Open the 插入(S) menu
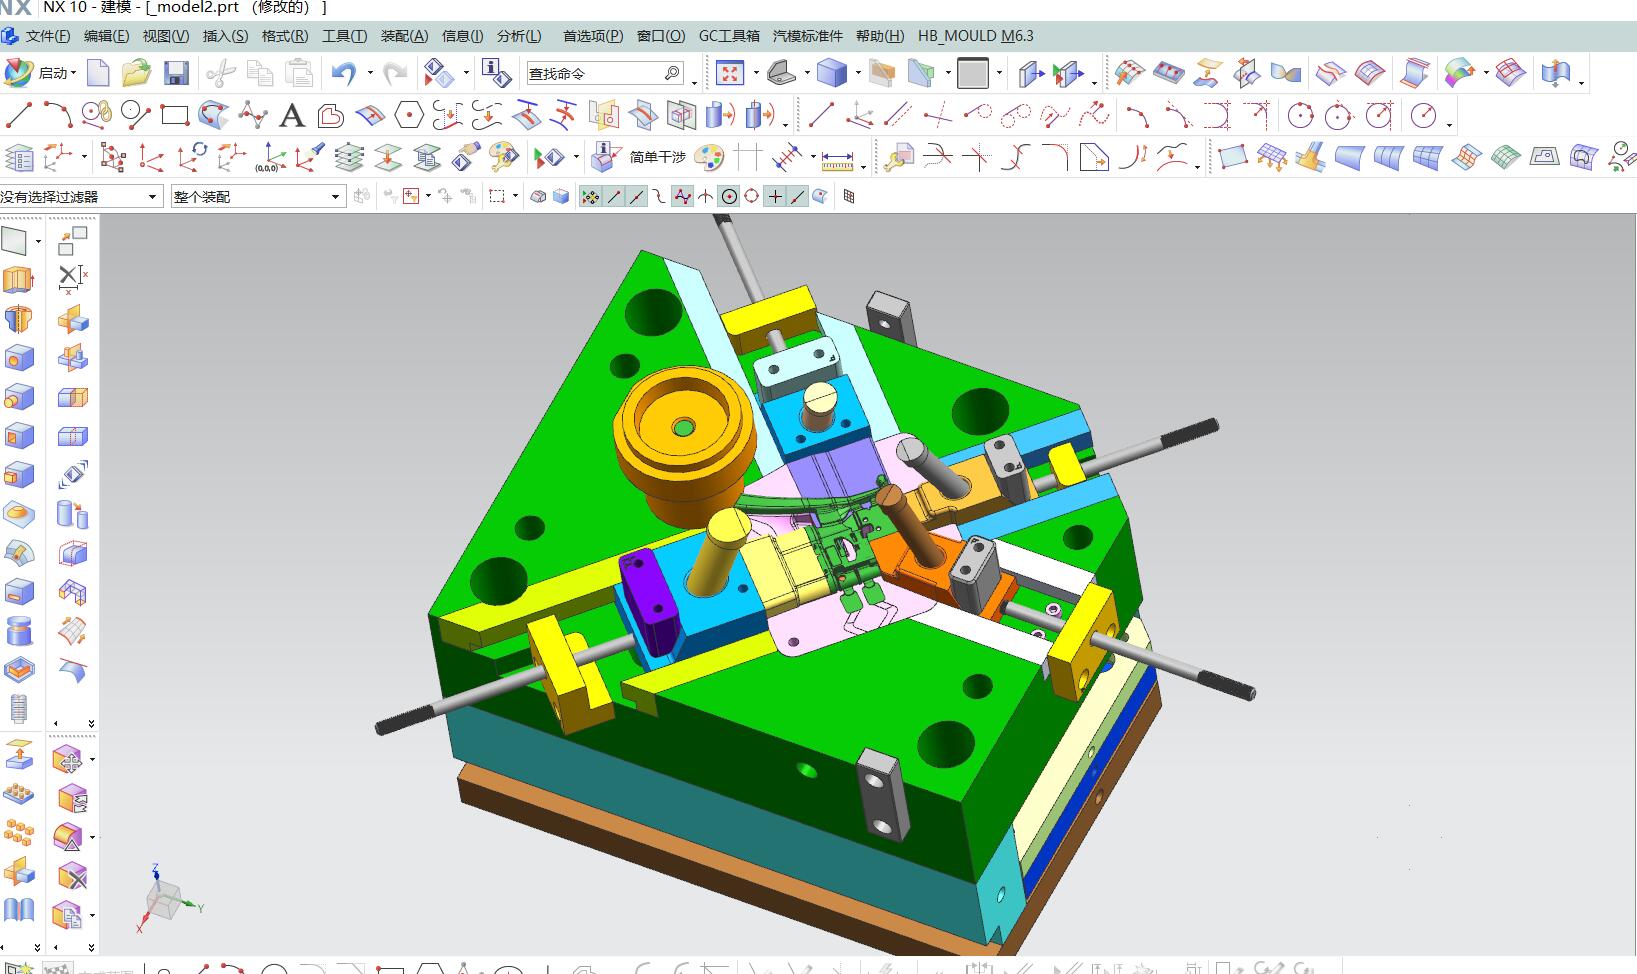Screen dimensions: 1637x974 click(x=225, y=36)
